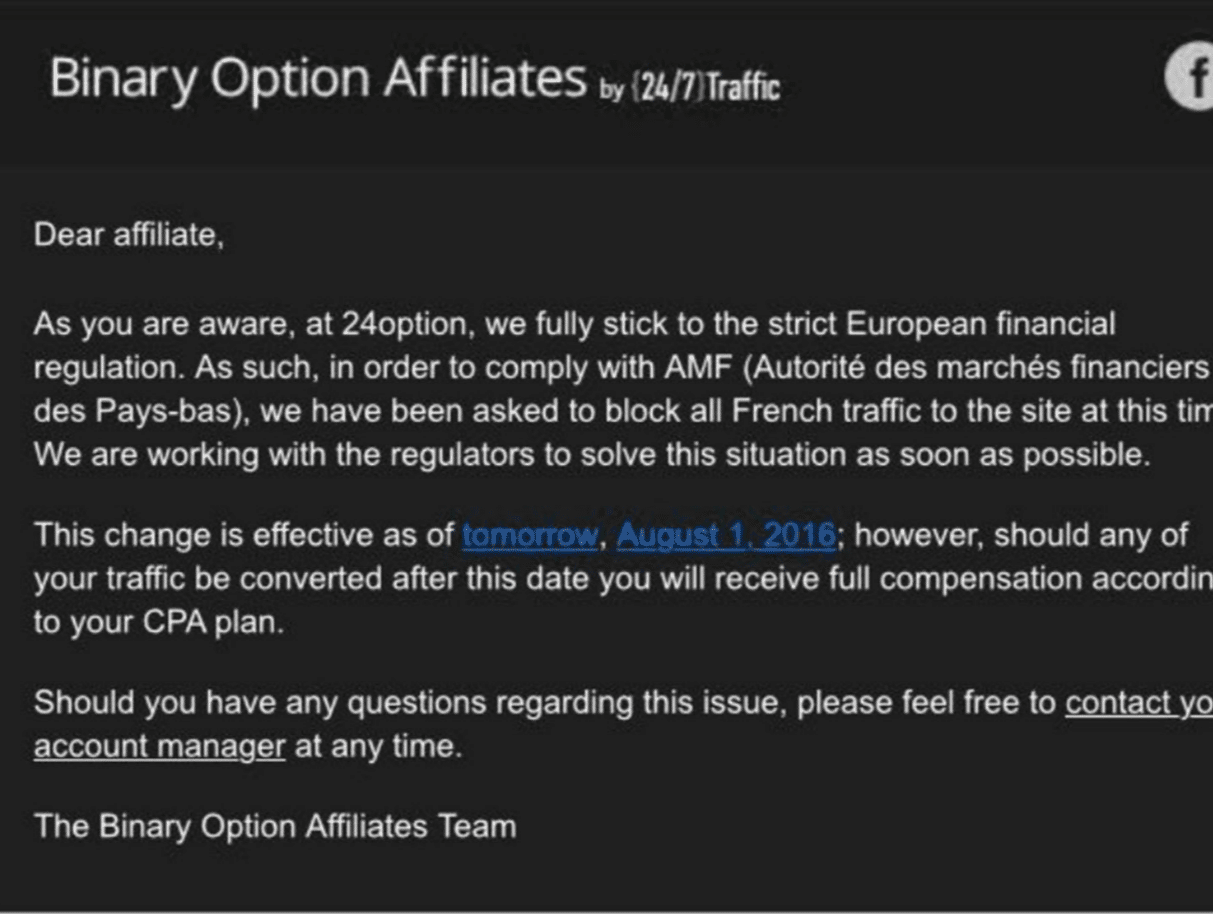Image resolution: width=1213 pixels, height=914 pixels.
Task: Click the Binary Option Affiliates header title
Action: click(317, 78)
